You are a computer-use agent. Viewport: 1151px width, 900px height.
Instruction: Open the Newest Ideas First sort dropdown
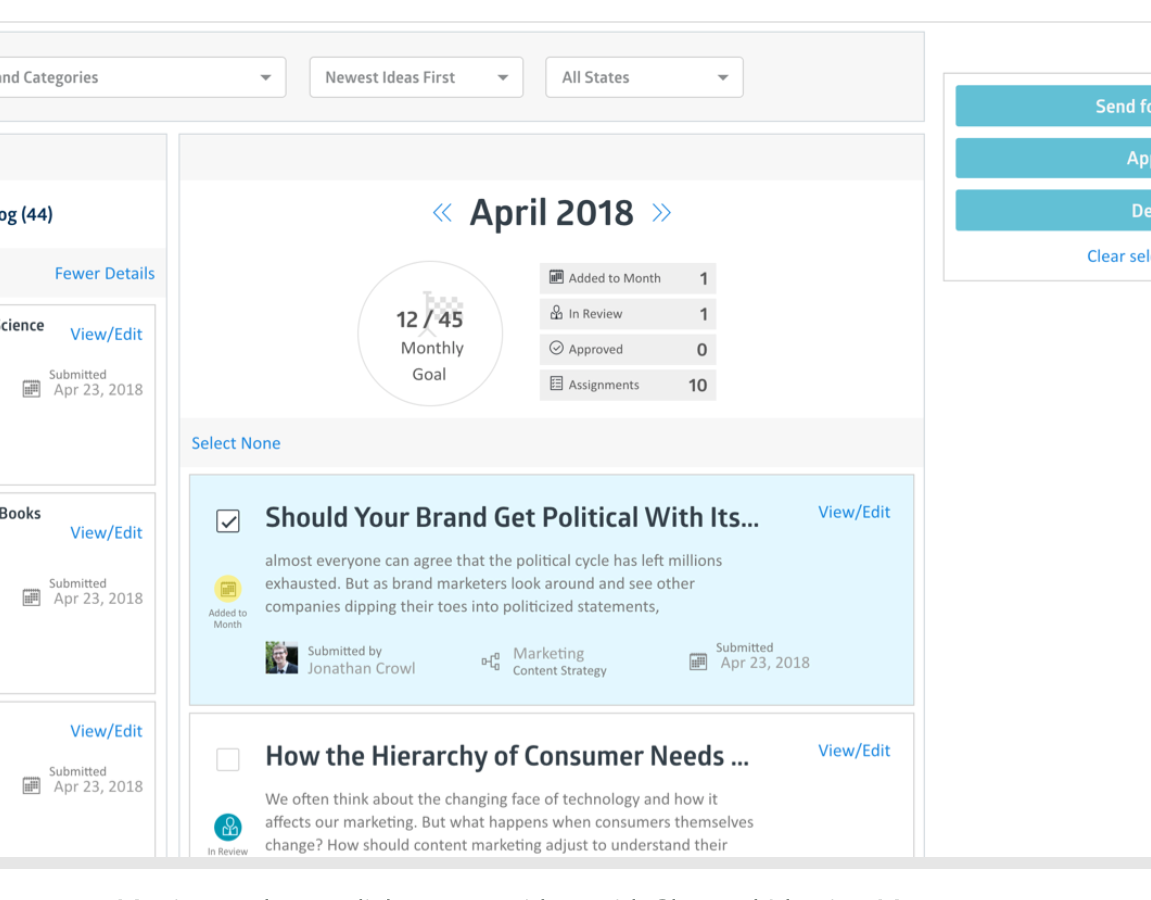point(416,77)
